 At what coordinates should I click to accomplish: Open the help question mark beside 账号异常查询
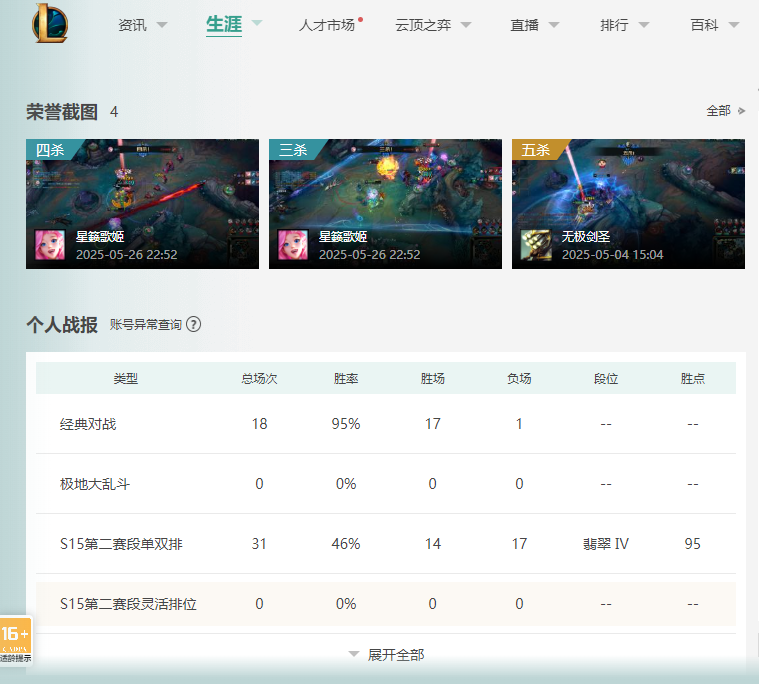point(194,324)
